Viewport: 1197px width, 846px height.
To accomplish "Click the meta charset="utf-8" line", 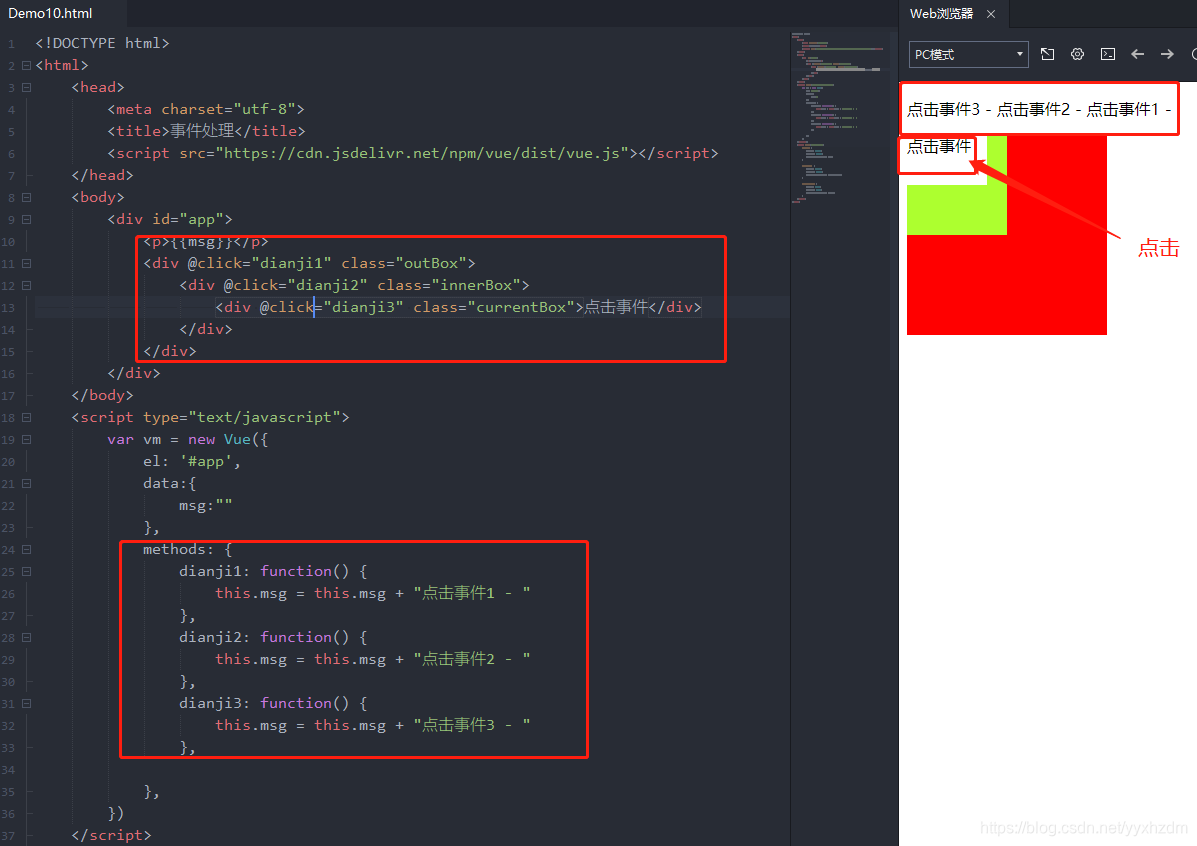I will pos(206,109).
